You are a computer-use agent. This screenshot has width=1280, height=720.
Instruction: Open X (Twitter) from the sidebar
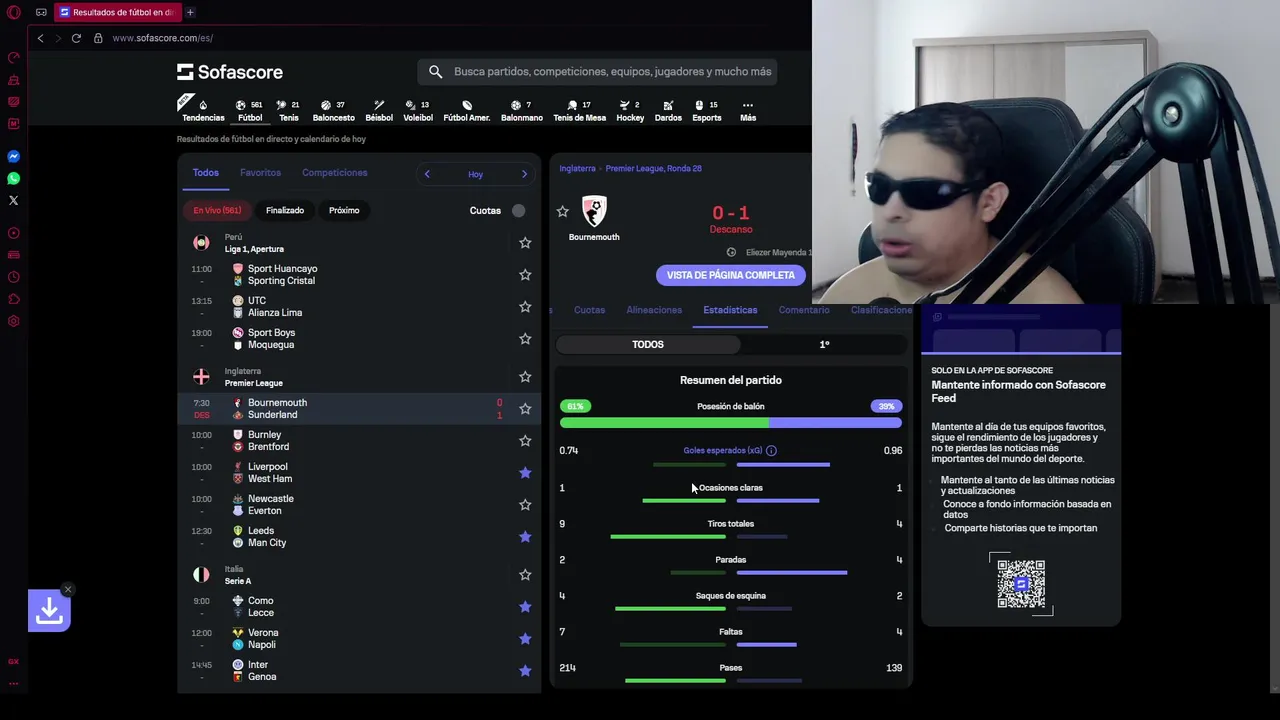pyautogui.click(x=14, y=201)
